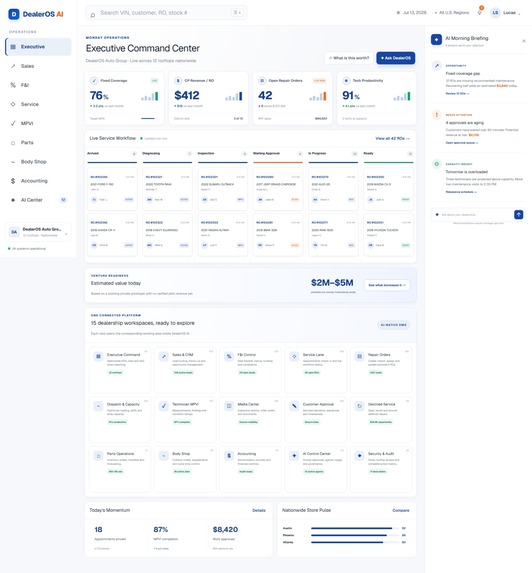532x573 pixels.
Task: Click the Fixed coverage gap wrench icon
Action: point(436,66)
